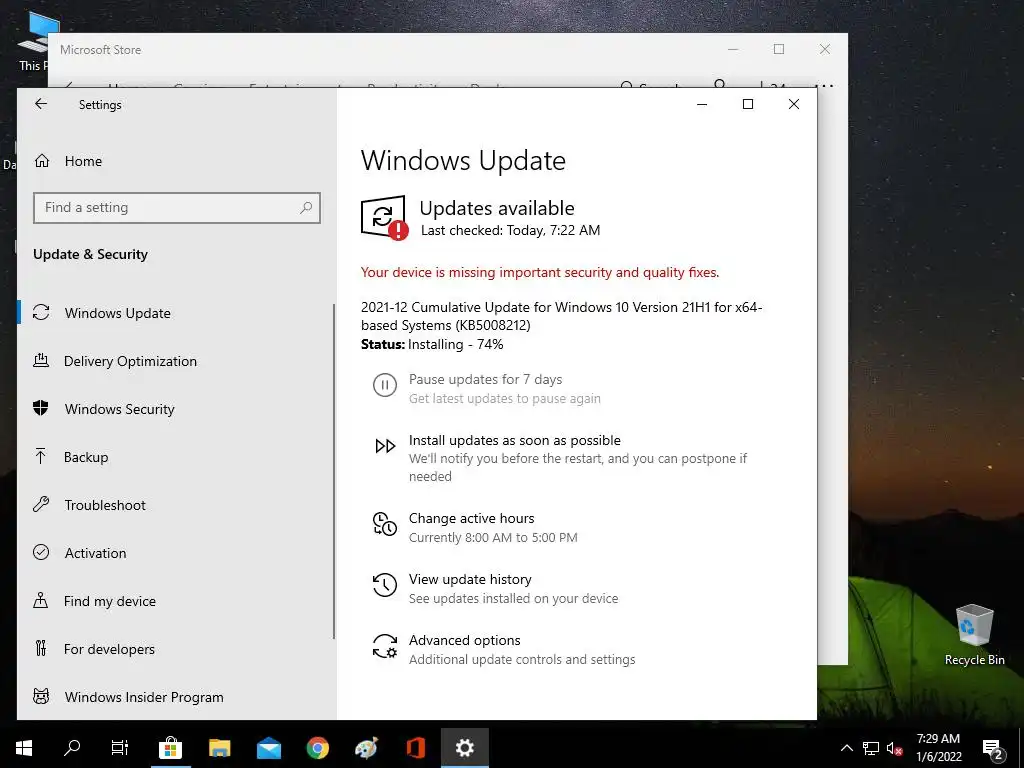Open View update history
Viewport: 1024px width, 768px height.
[x=470, y=579]
